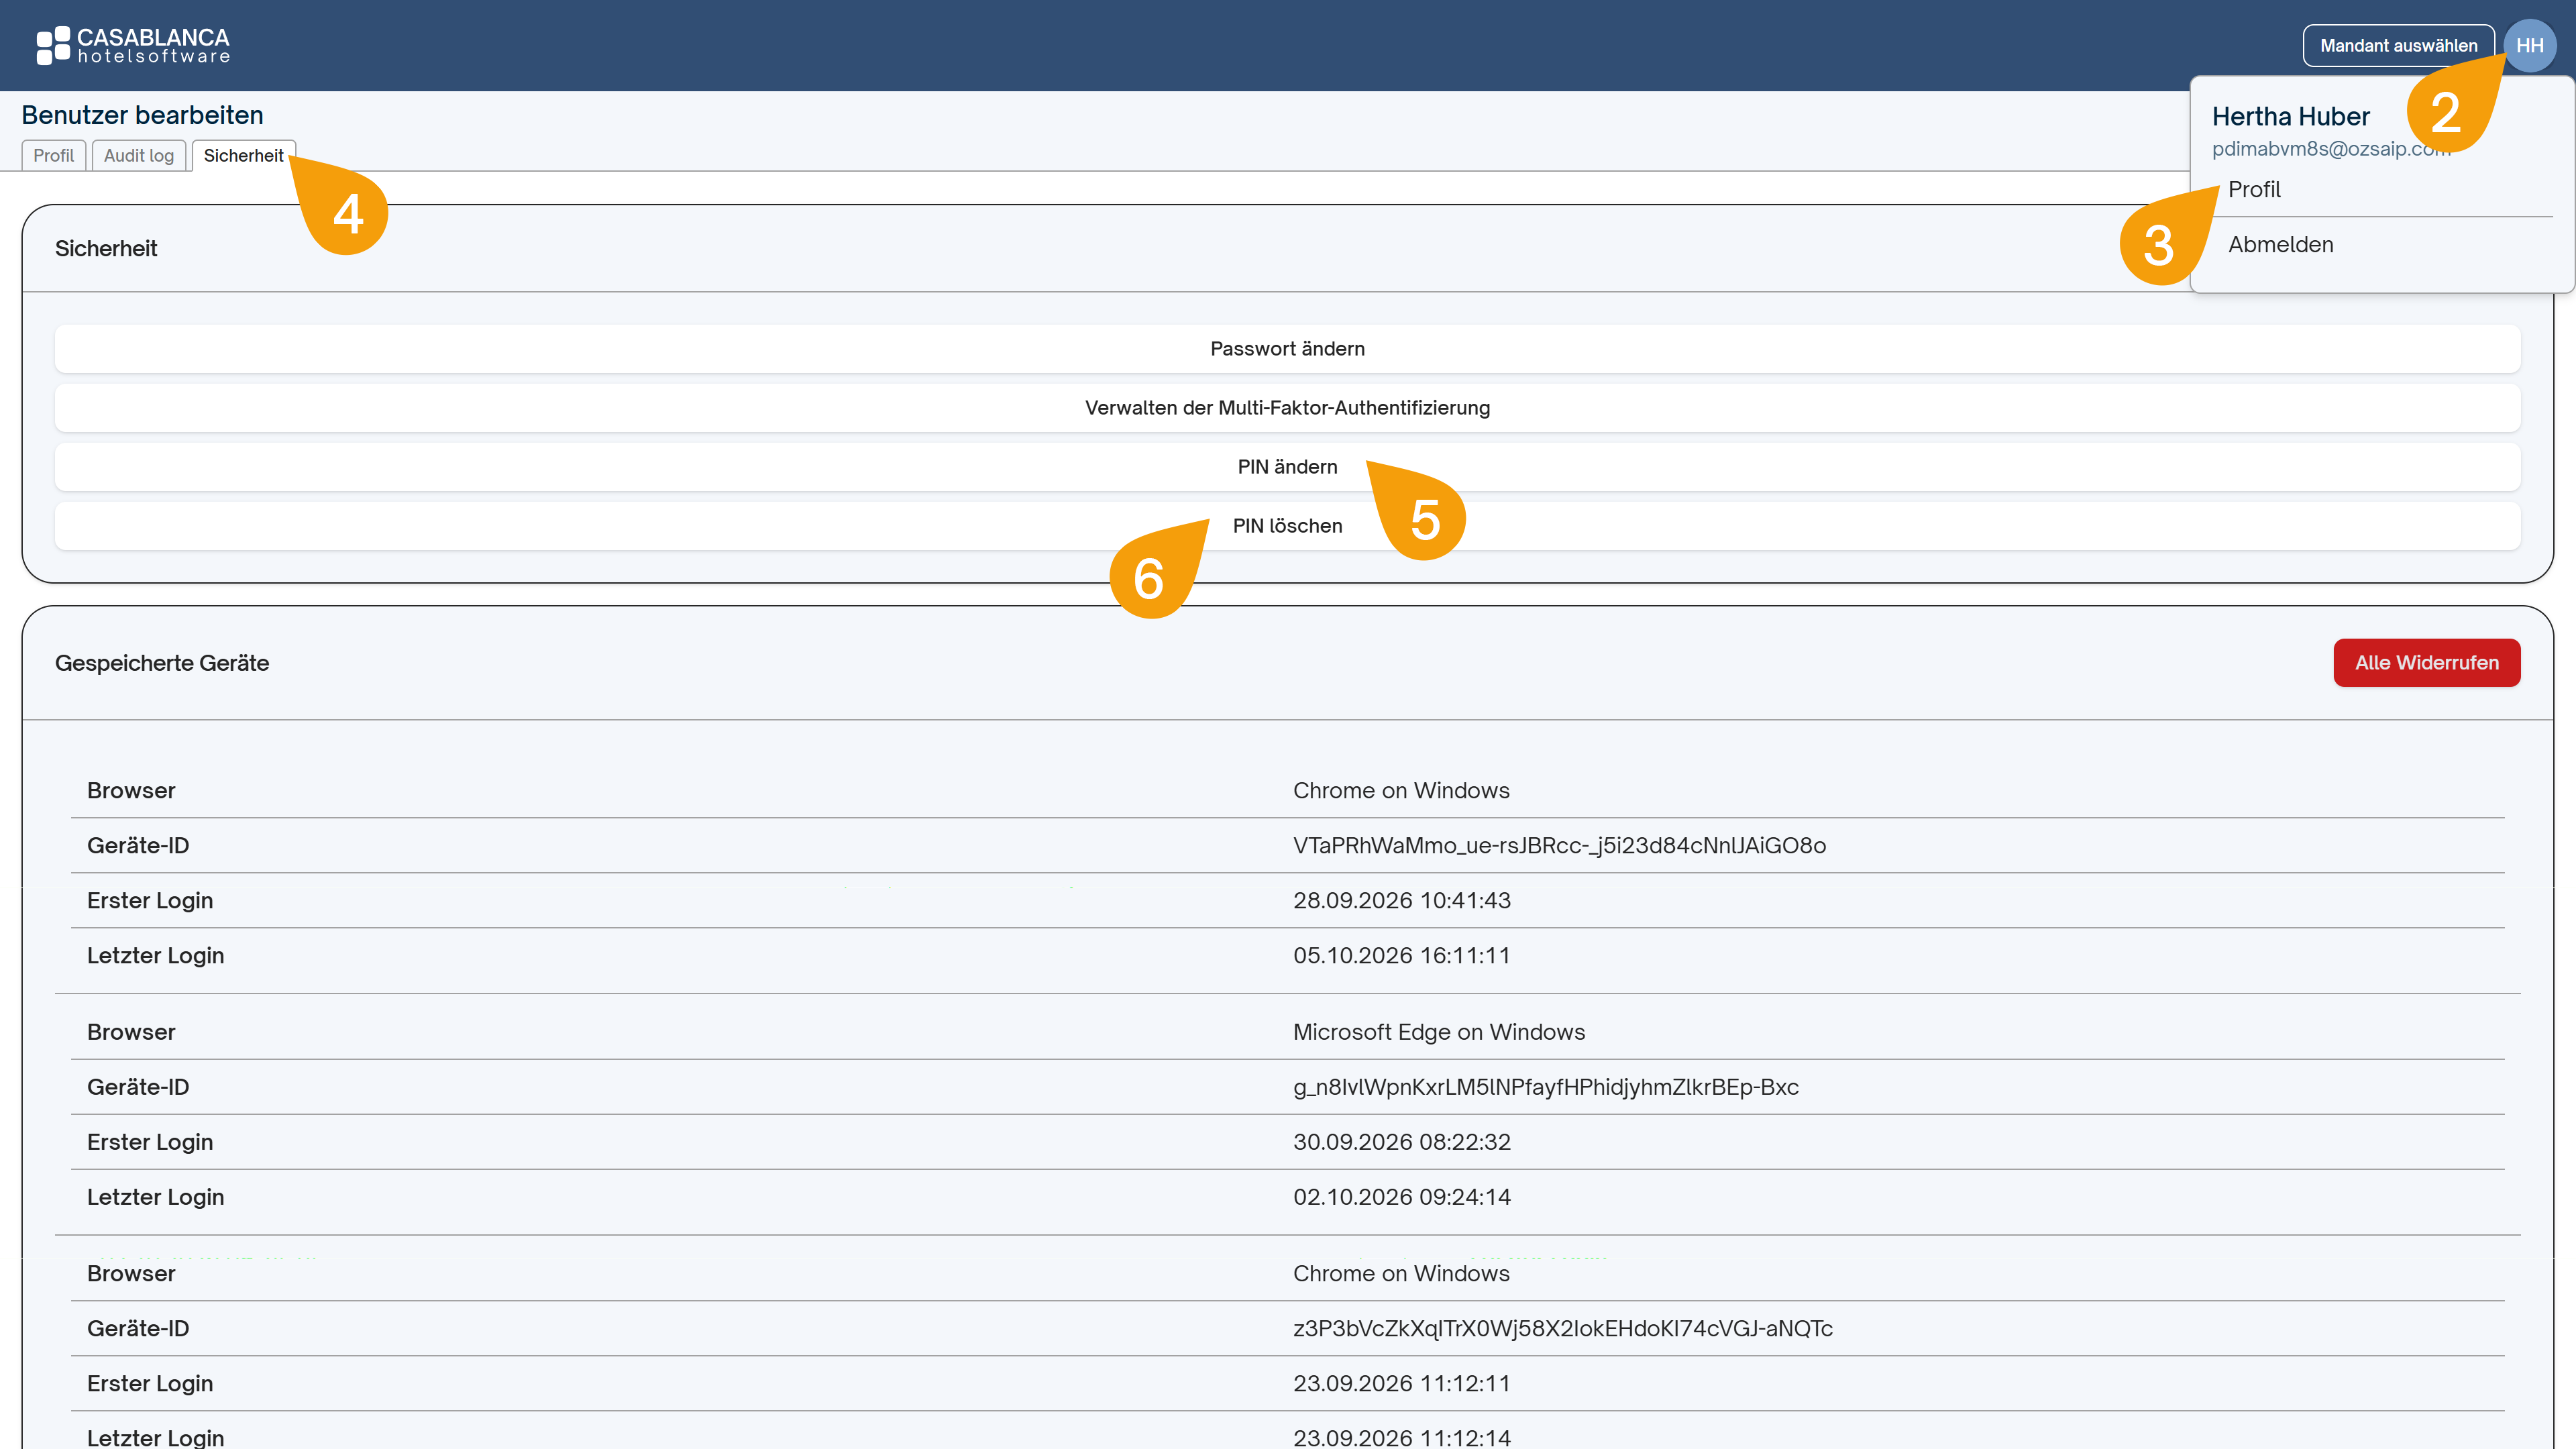
Task: Click PIN löschen button
Action: [1287, 526]
